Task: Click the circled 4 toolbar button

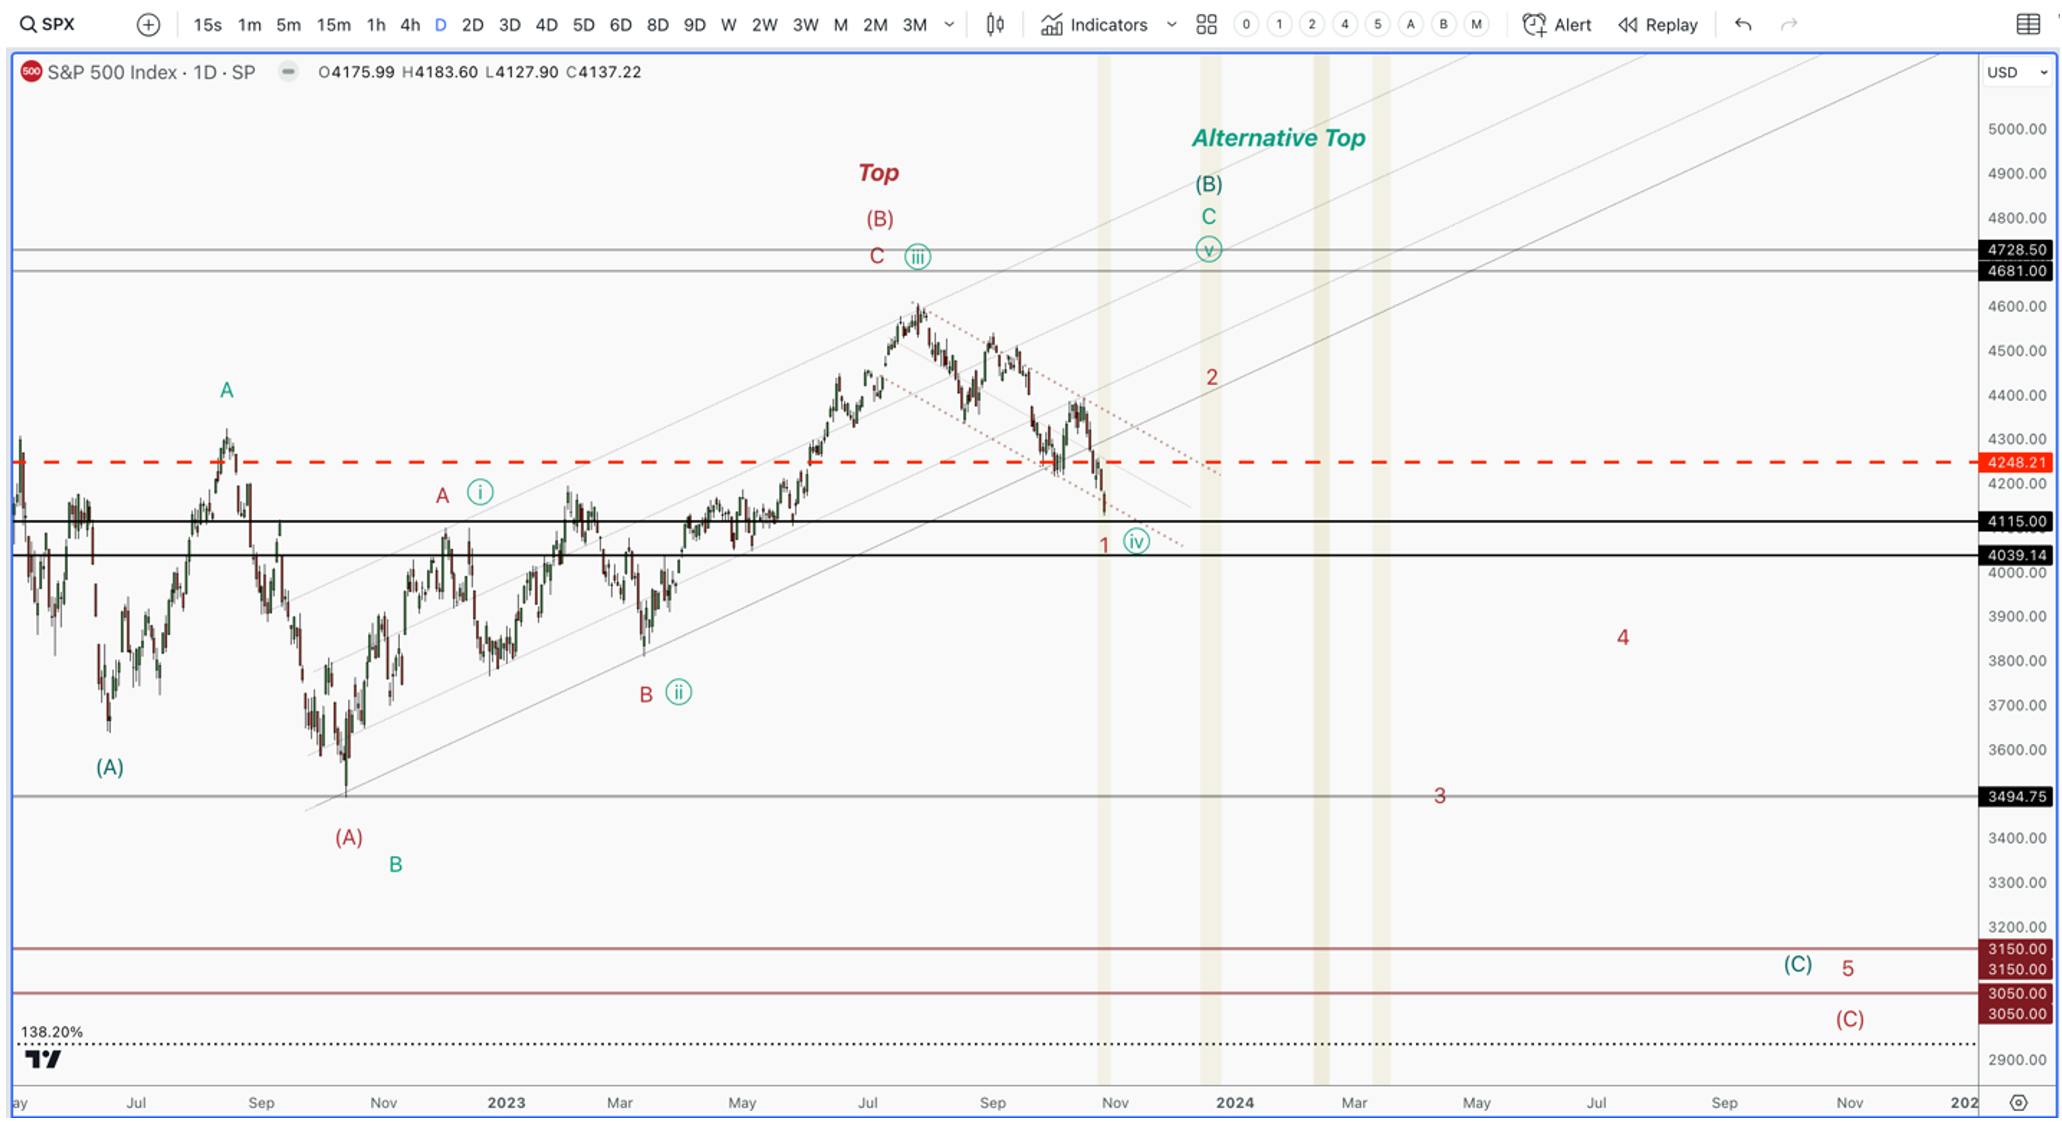Action: click(x=1345, y=24)
